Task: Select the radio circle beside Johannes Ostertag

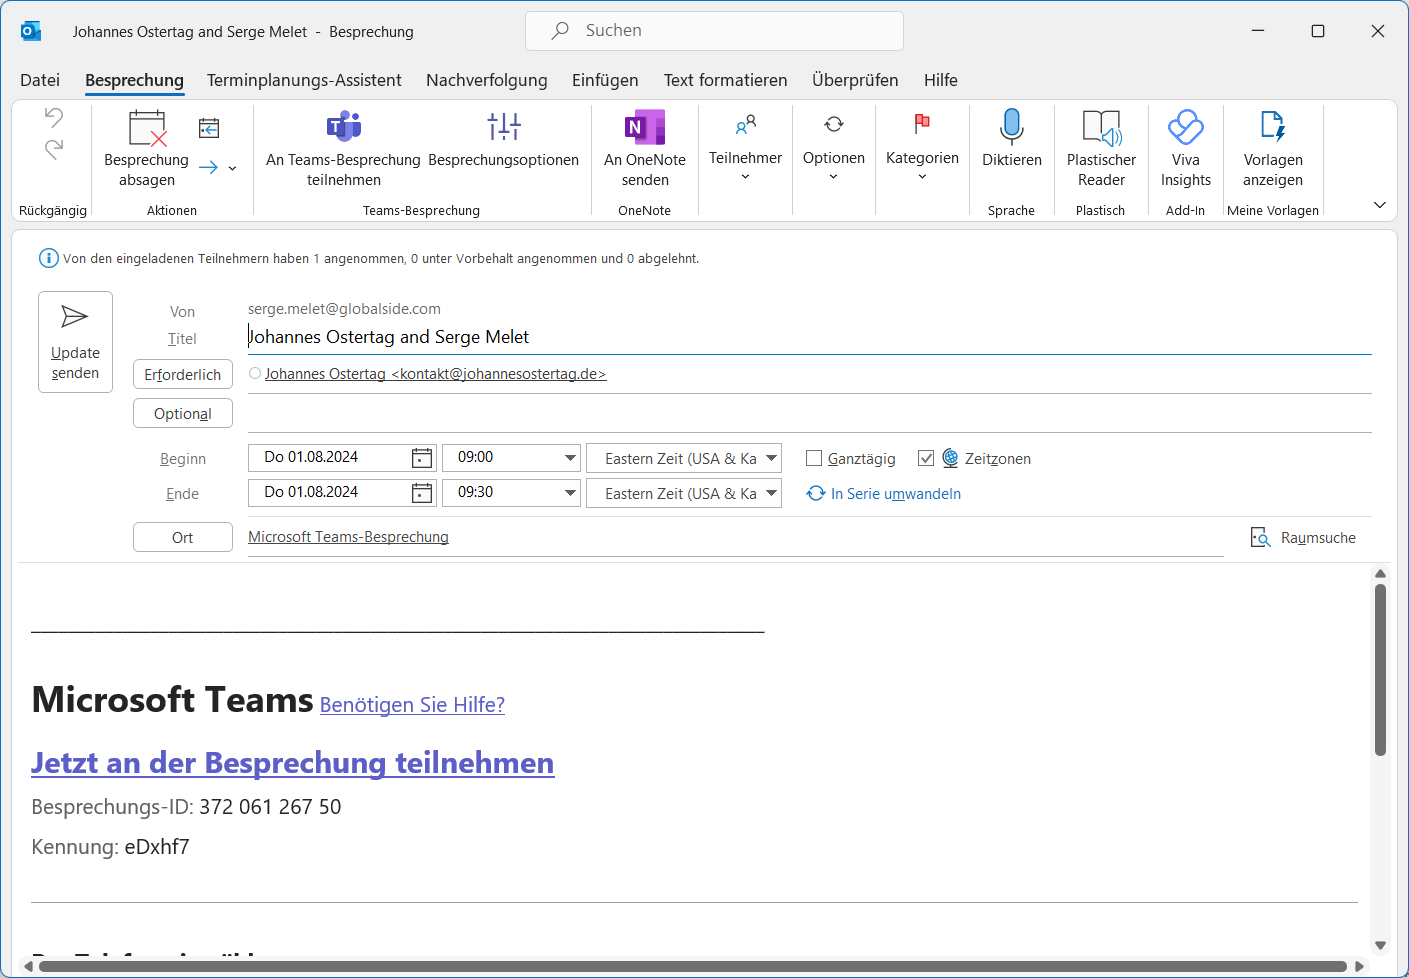Action: 255,374
